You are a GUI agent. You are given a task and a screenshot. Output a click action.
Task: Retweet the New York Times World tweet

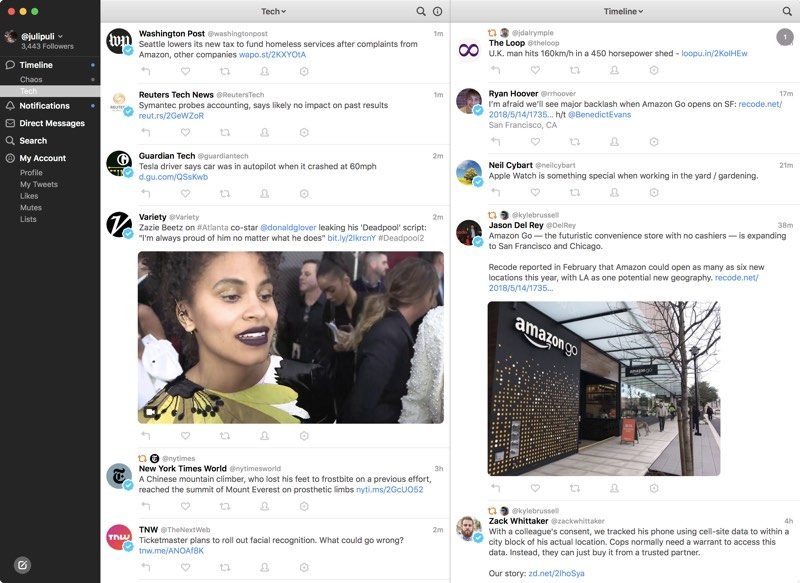coord(225,506)
